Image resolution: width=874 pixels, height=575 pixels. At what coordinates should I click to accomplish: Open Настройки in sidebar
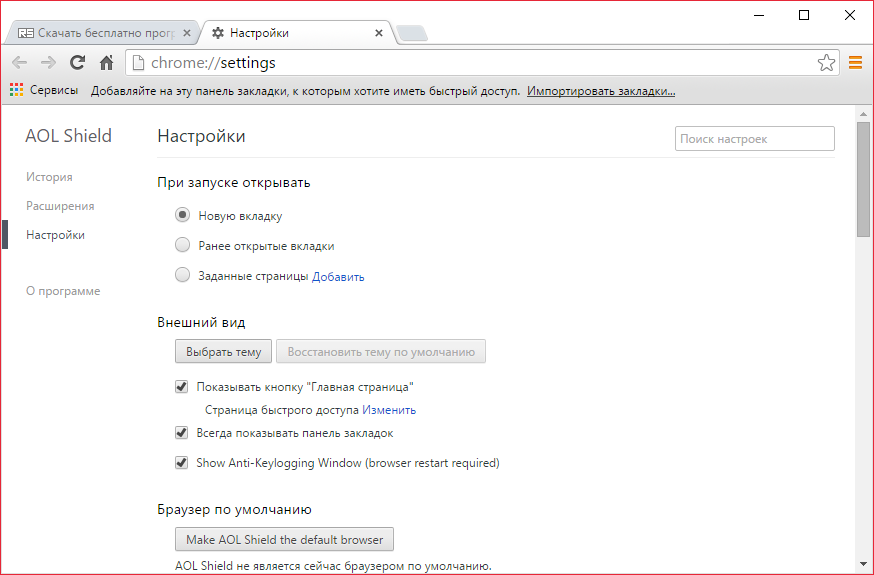55,235
